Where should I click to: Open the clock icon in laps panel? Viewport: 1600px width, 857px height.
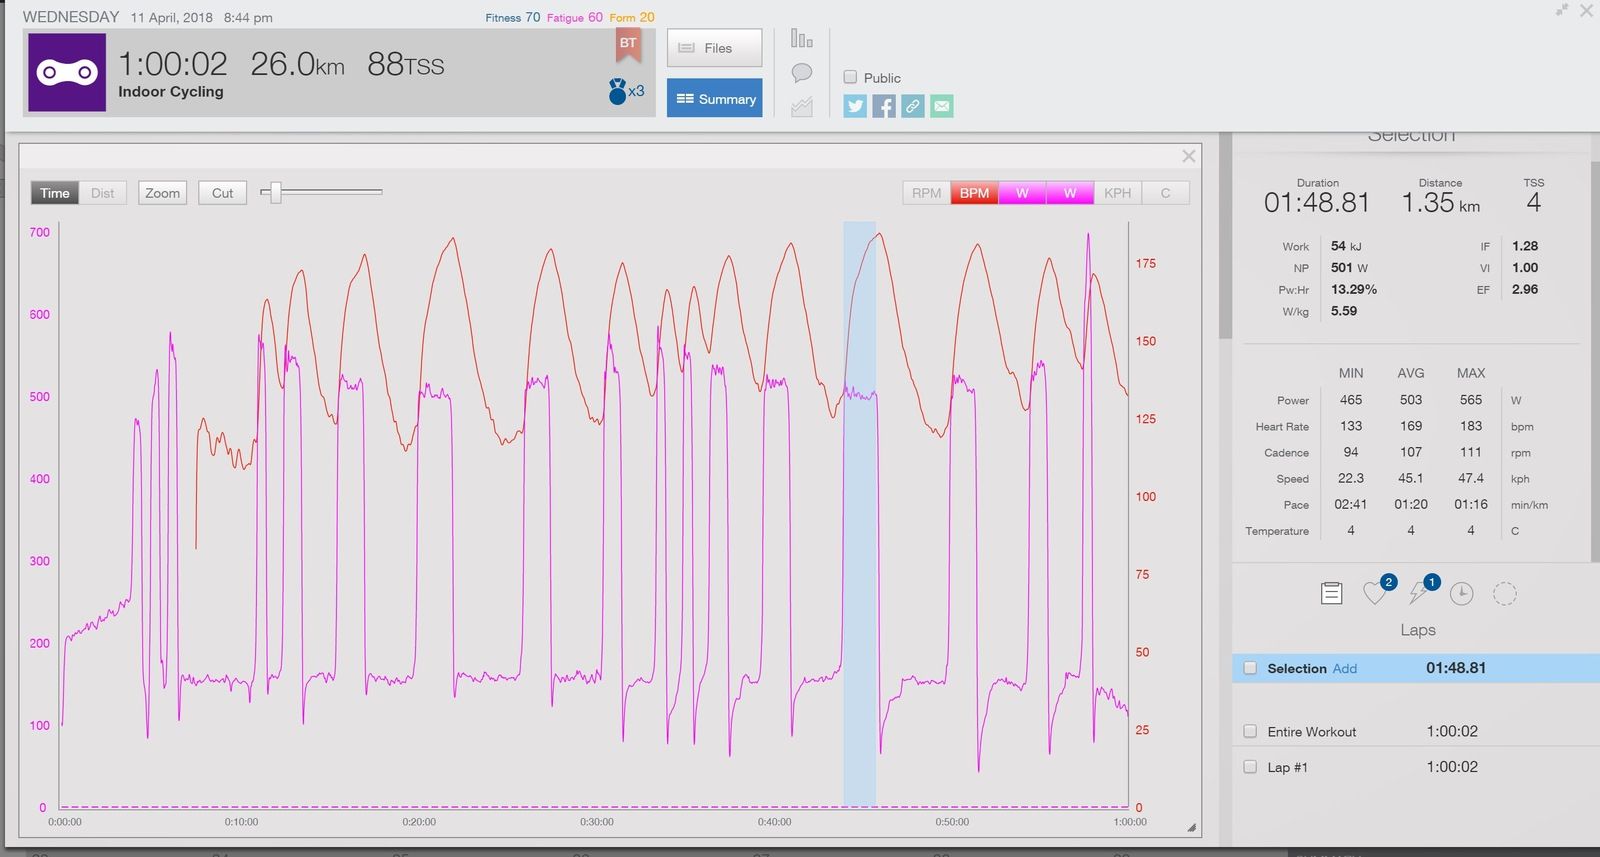click(x=1461, y=593)
